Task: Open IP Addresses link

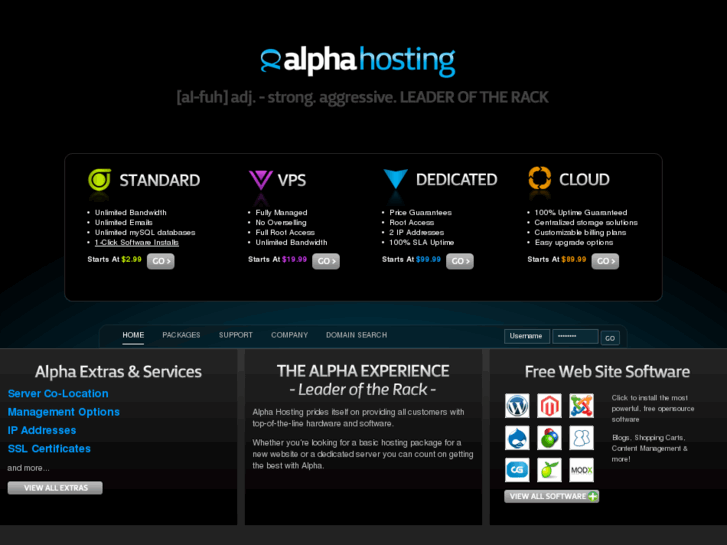Action: [x=42, y=430]
